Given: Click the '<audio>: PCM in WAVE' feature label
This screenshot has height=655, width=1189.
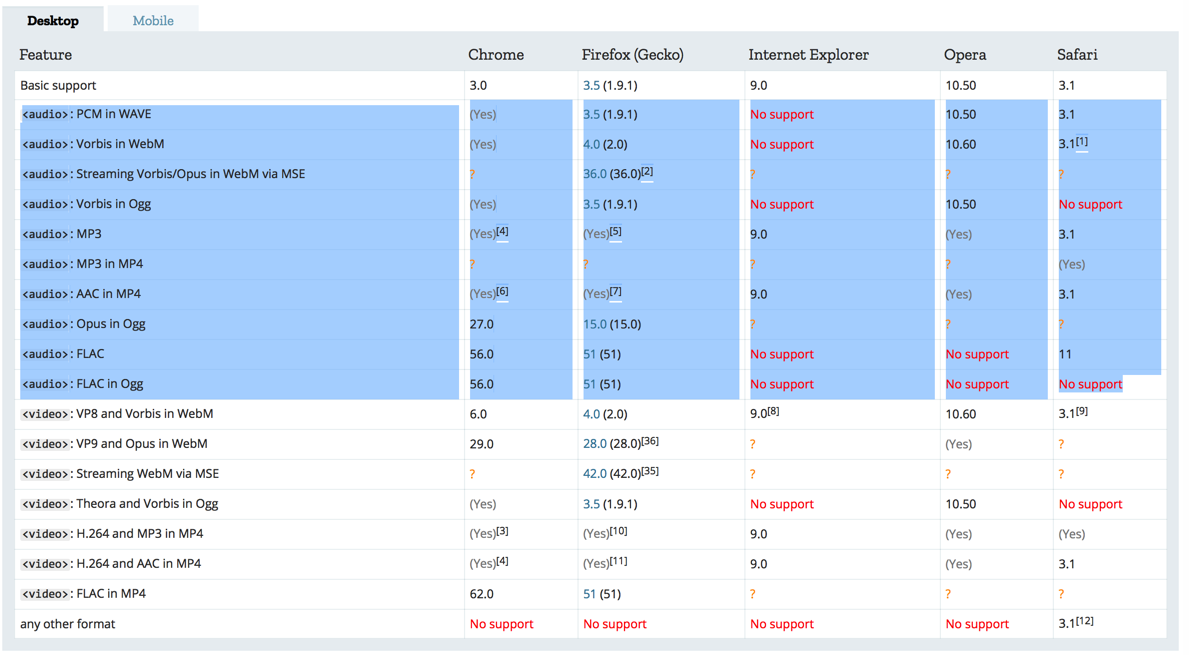Looking at the screenshot, I should [86, 114].
